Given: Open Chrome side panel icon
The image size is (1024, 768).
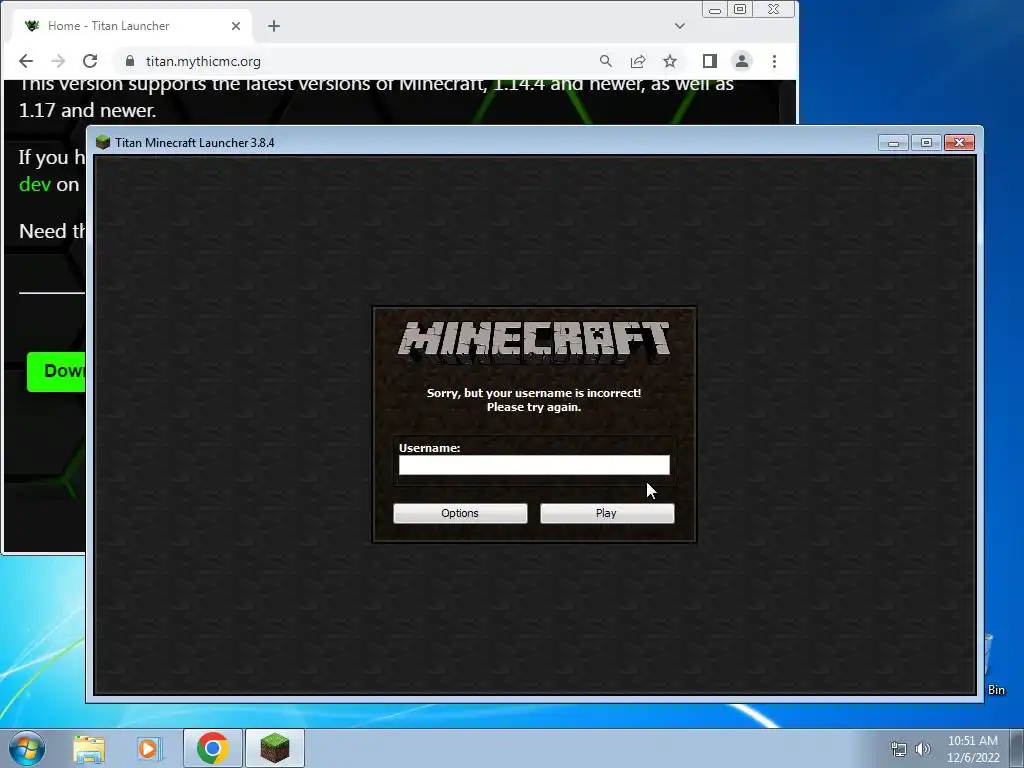Looking at the screenshot, I should click(x=710, y=61).
